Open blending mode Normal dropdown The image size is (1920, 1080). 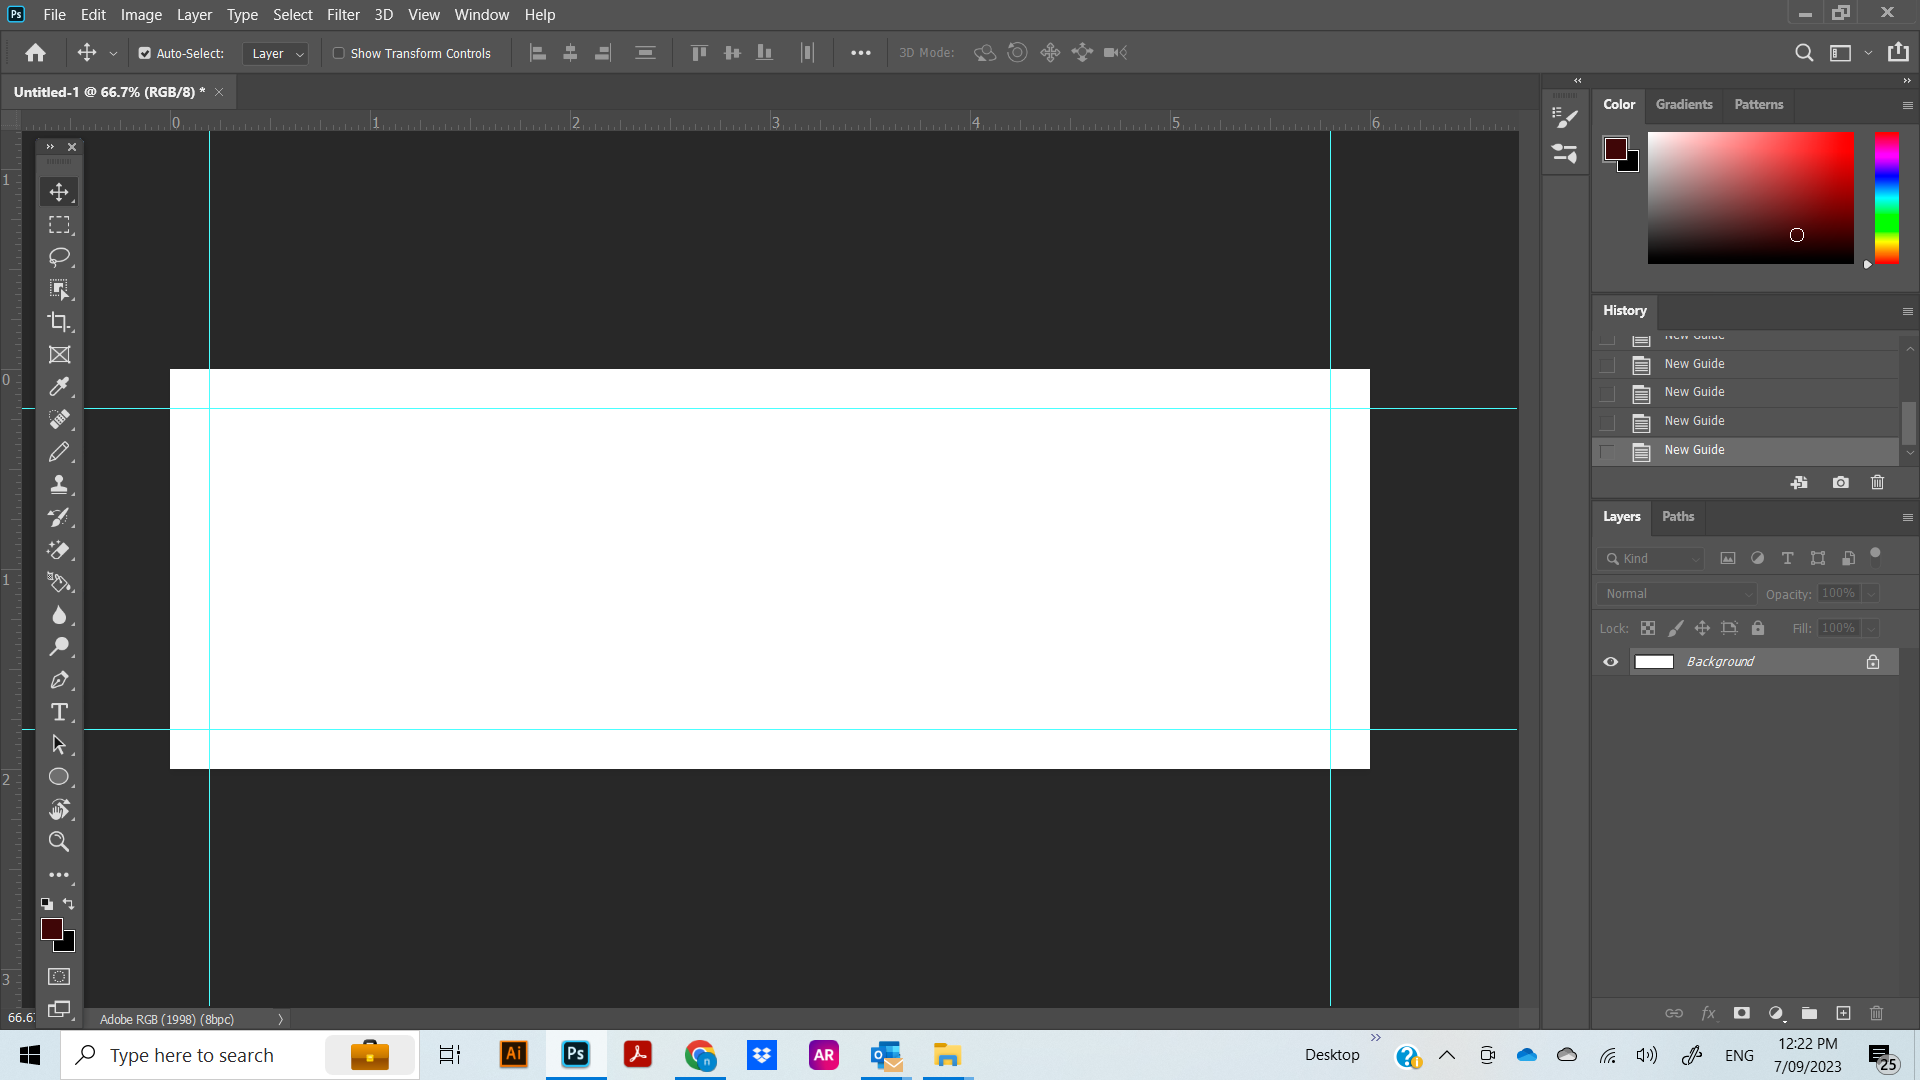coord(1677,593)
